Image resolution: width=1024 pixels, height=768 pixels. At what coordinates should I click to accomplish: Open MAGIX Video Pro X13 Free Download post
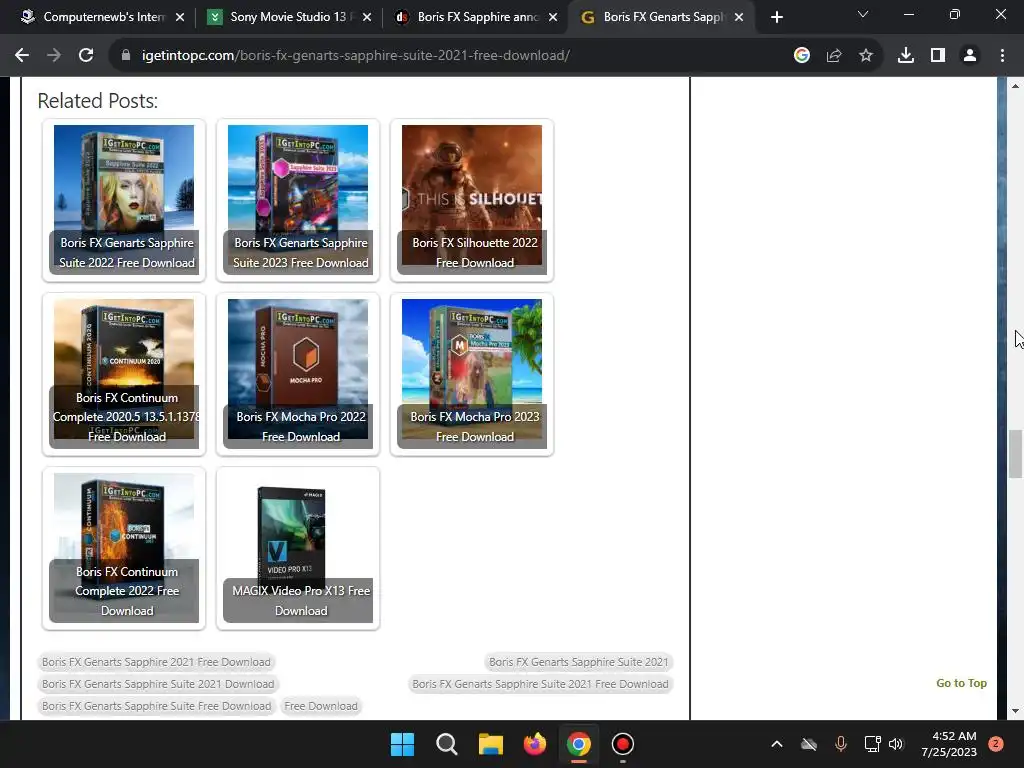coord(298,549)
